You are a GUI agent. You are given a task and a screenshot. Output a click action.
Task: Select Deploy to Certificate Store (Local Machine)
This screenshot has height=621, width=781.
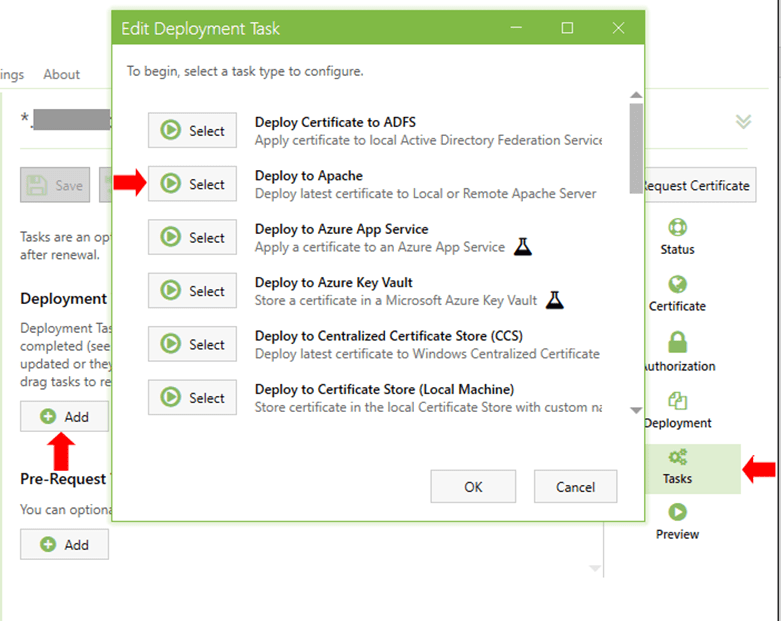193,398
